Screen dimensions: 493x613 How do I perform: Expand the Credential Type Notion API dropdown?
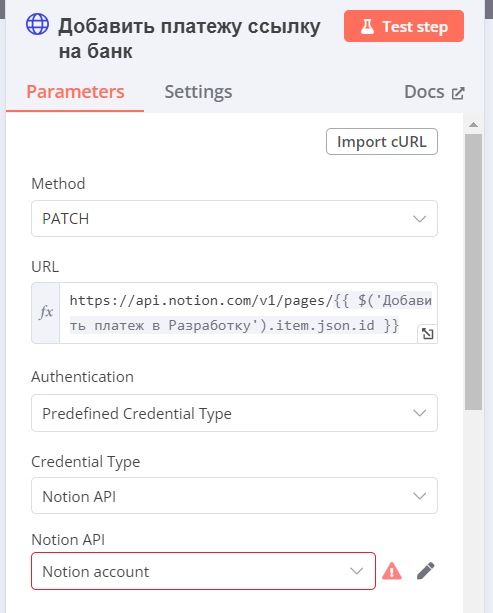click(234, 496)
